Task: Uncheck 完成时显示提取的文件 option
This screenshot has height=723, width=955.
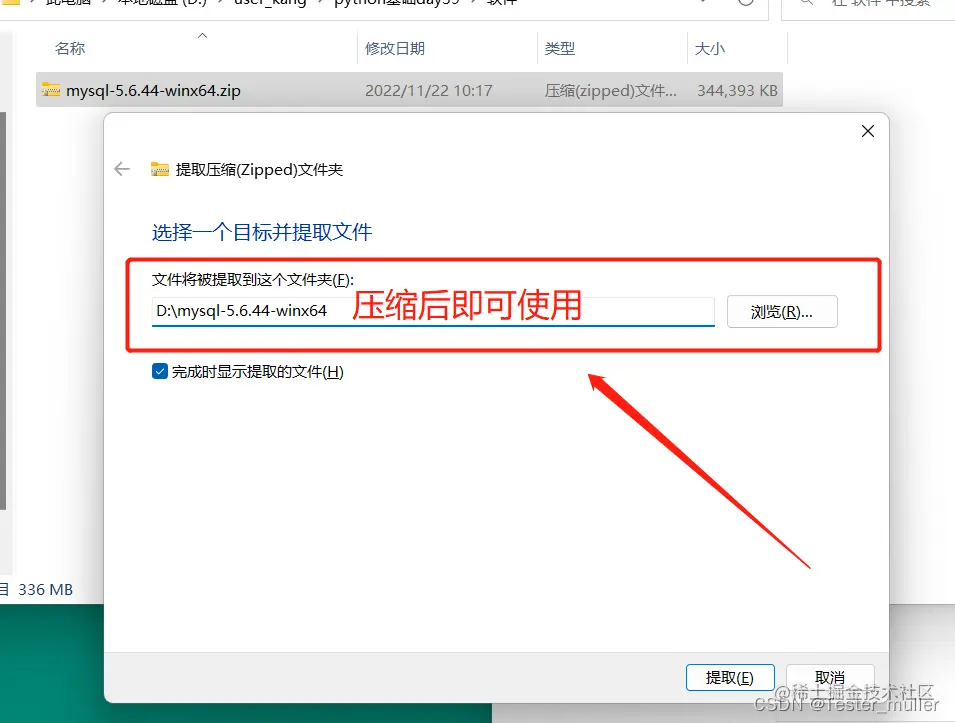Action: 160,371
